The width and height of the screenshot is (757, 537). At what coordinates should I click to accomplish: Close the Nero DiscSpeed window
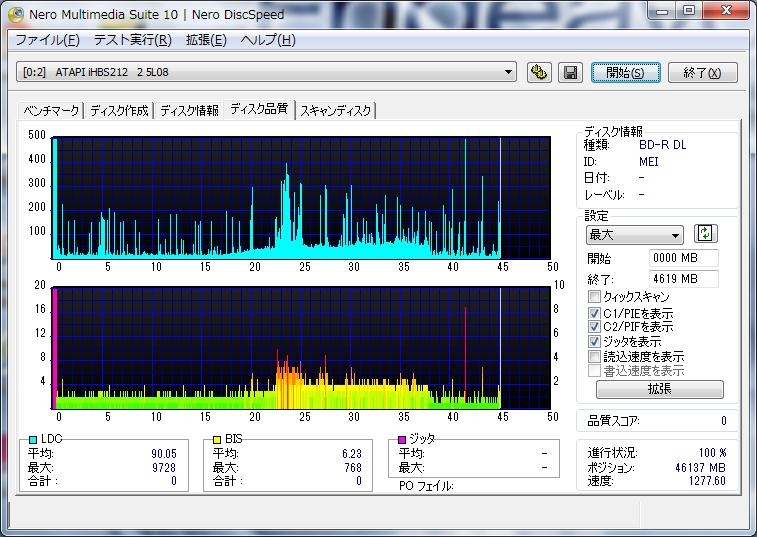pyautogui.click(x=726, y=11)
